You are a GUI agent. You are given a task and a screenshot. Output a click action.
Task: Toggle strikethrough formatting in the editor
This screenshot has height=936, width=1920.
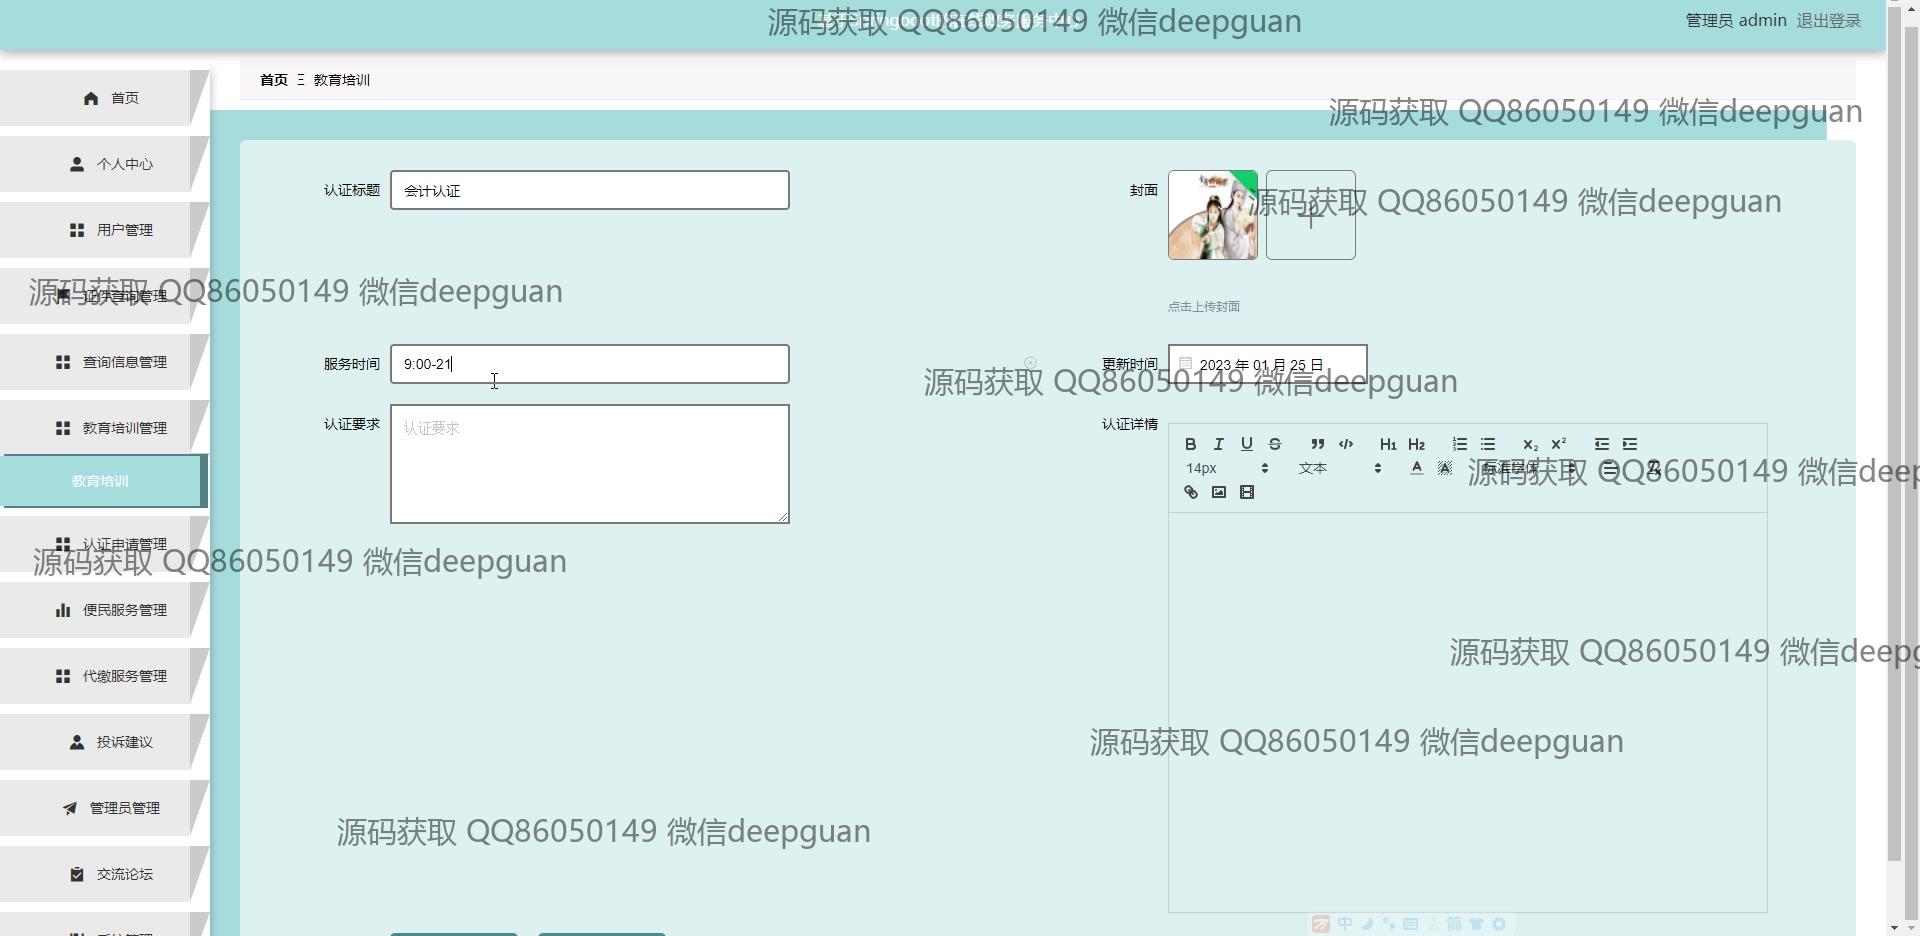coord(1274,444)
